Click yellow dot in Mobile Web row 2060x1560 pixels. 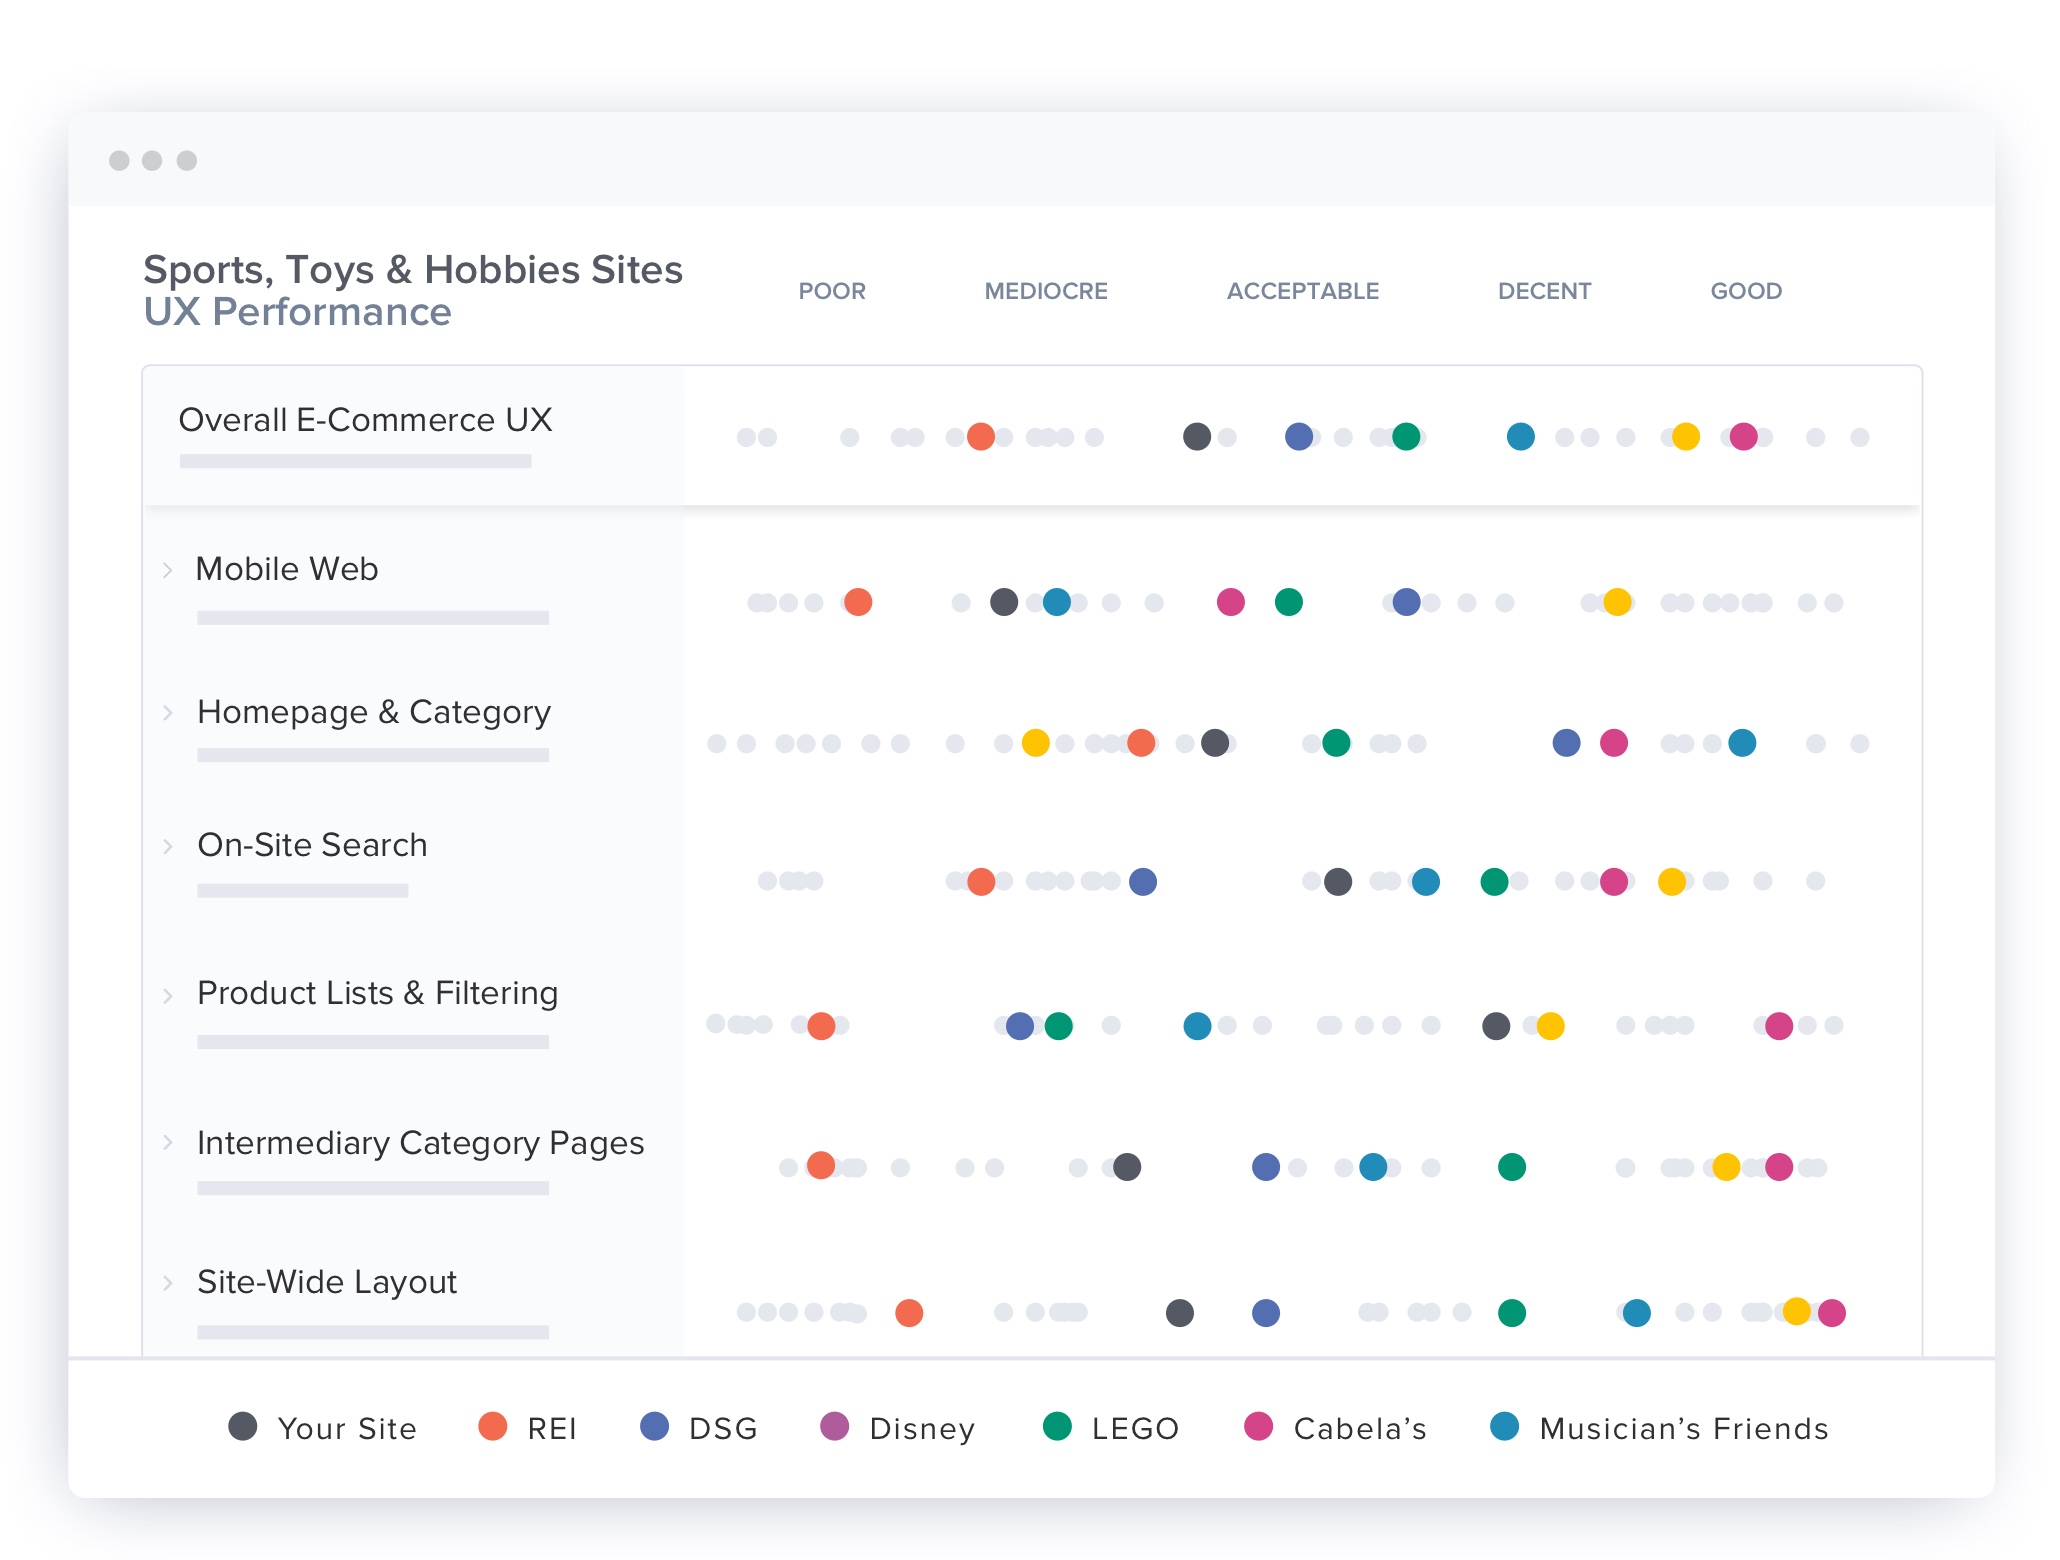click(1617, 602)
